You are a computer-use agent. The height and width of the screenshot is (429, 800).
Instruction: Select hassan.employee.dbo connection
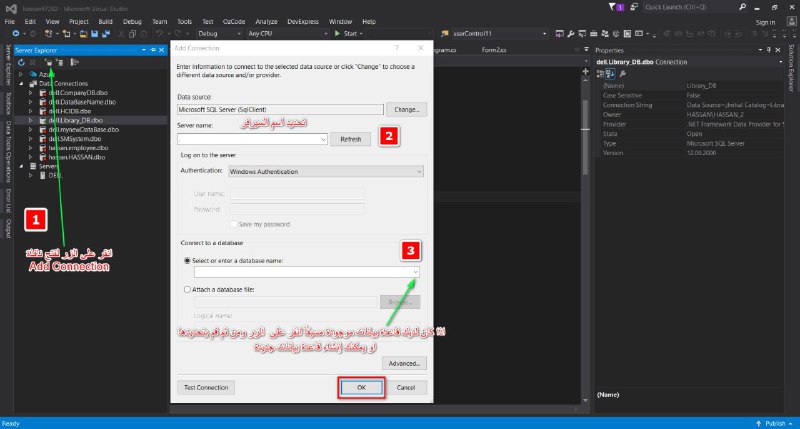(x=78, y=148)
